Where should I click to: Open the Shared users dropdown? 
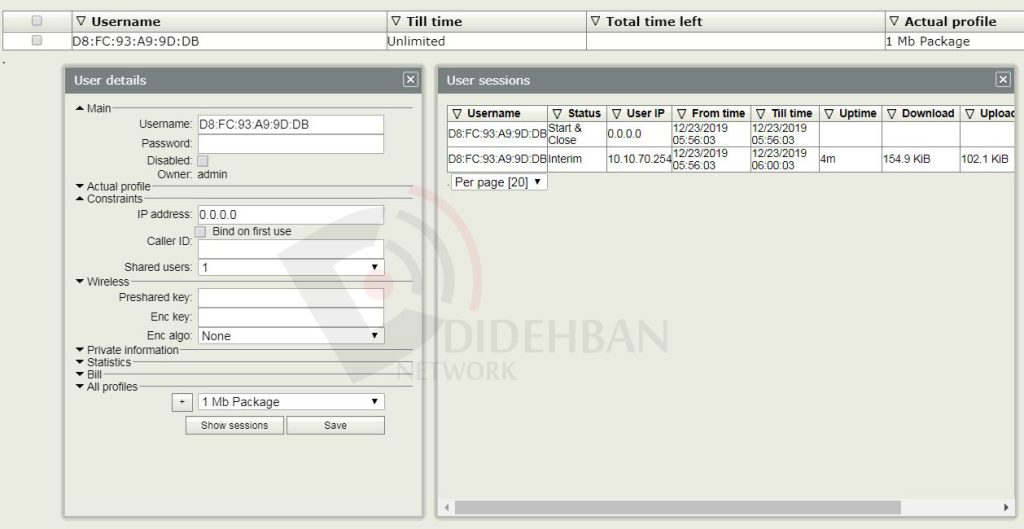point(291,267)
